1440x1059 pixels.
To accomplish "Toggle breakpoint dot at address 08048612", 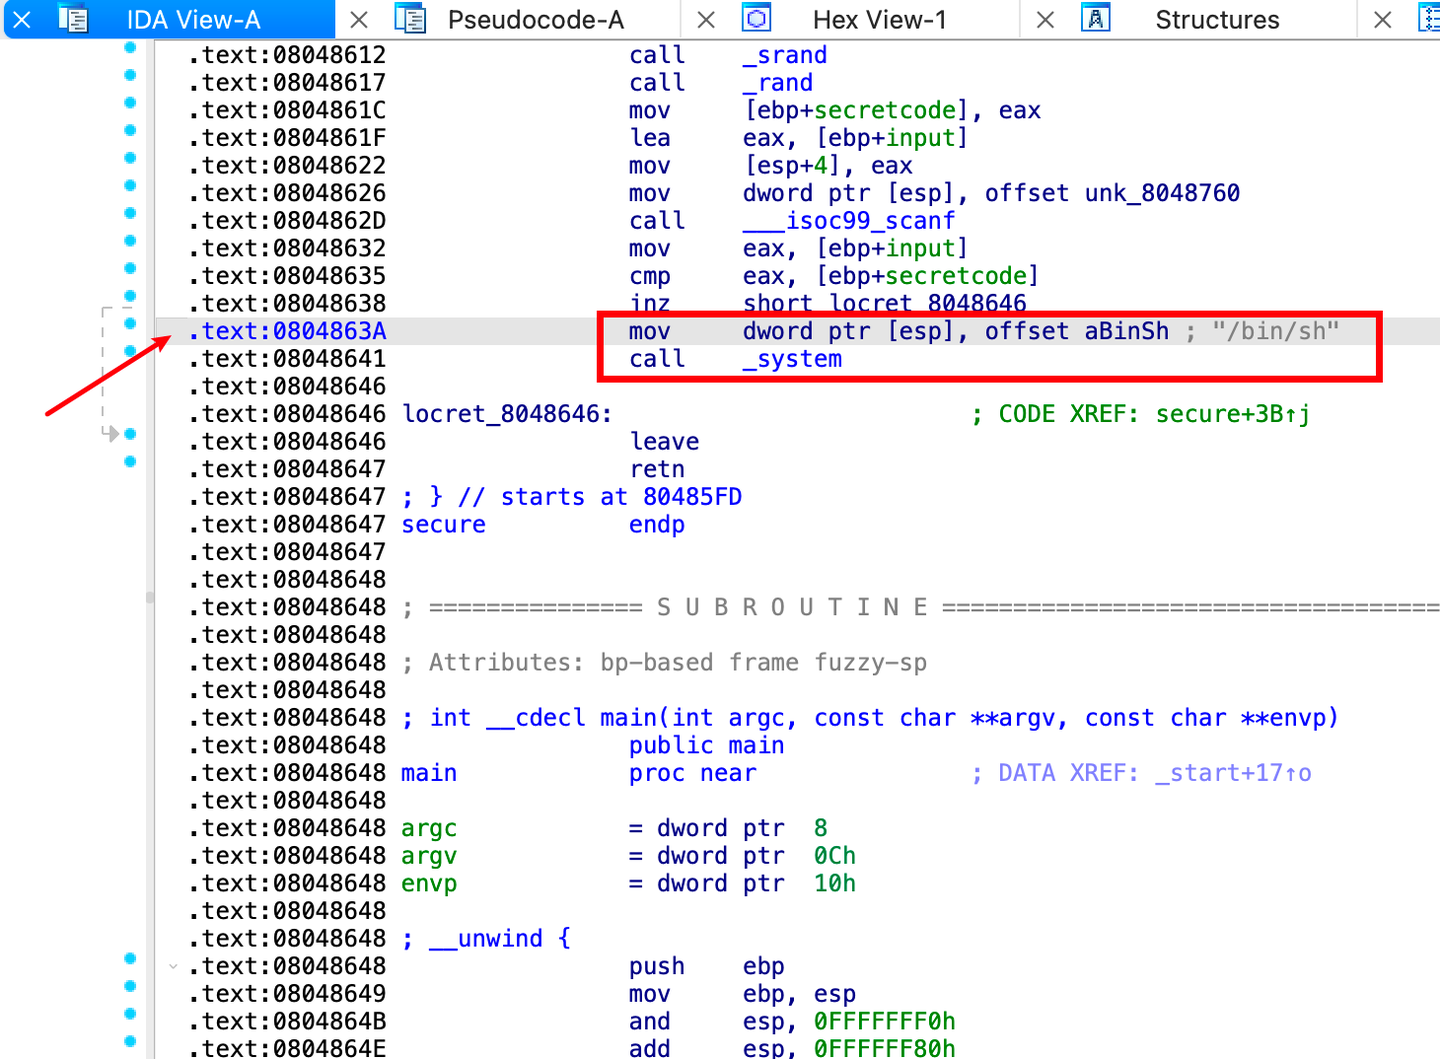I will click(x=130, y=48).
